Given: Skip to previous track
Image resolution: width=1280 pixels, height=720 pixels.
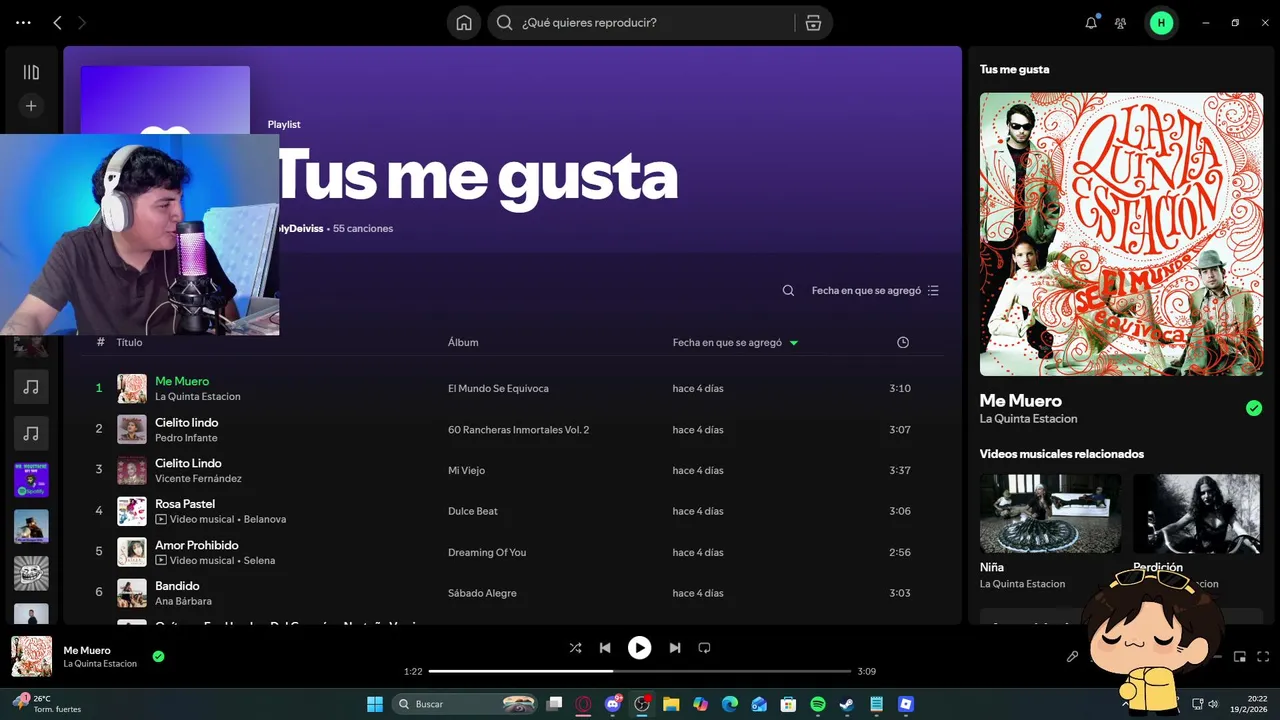Looking at the screenshot, I should (x=605, y=648).
